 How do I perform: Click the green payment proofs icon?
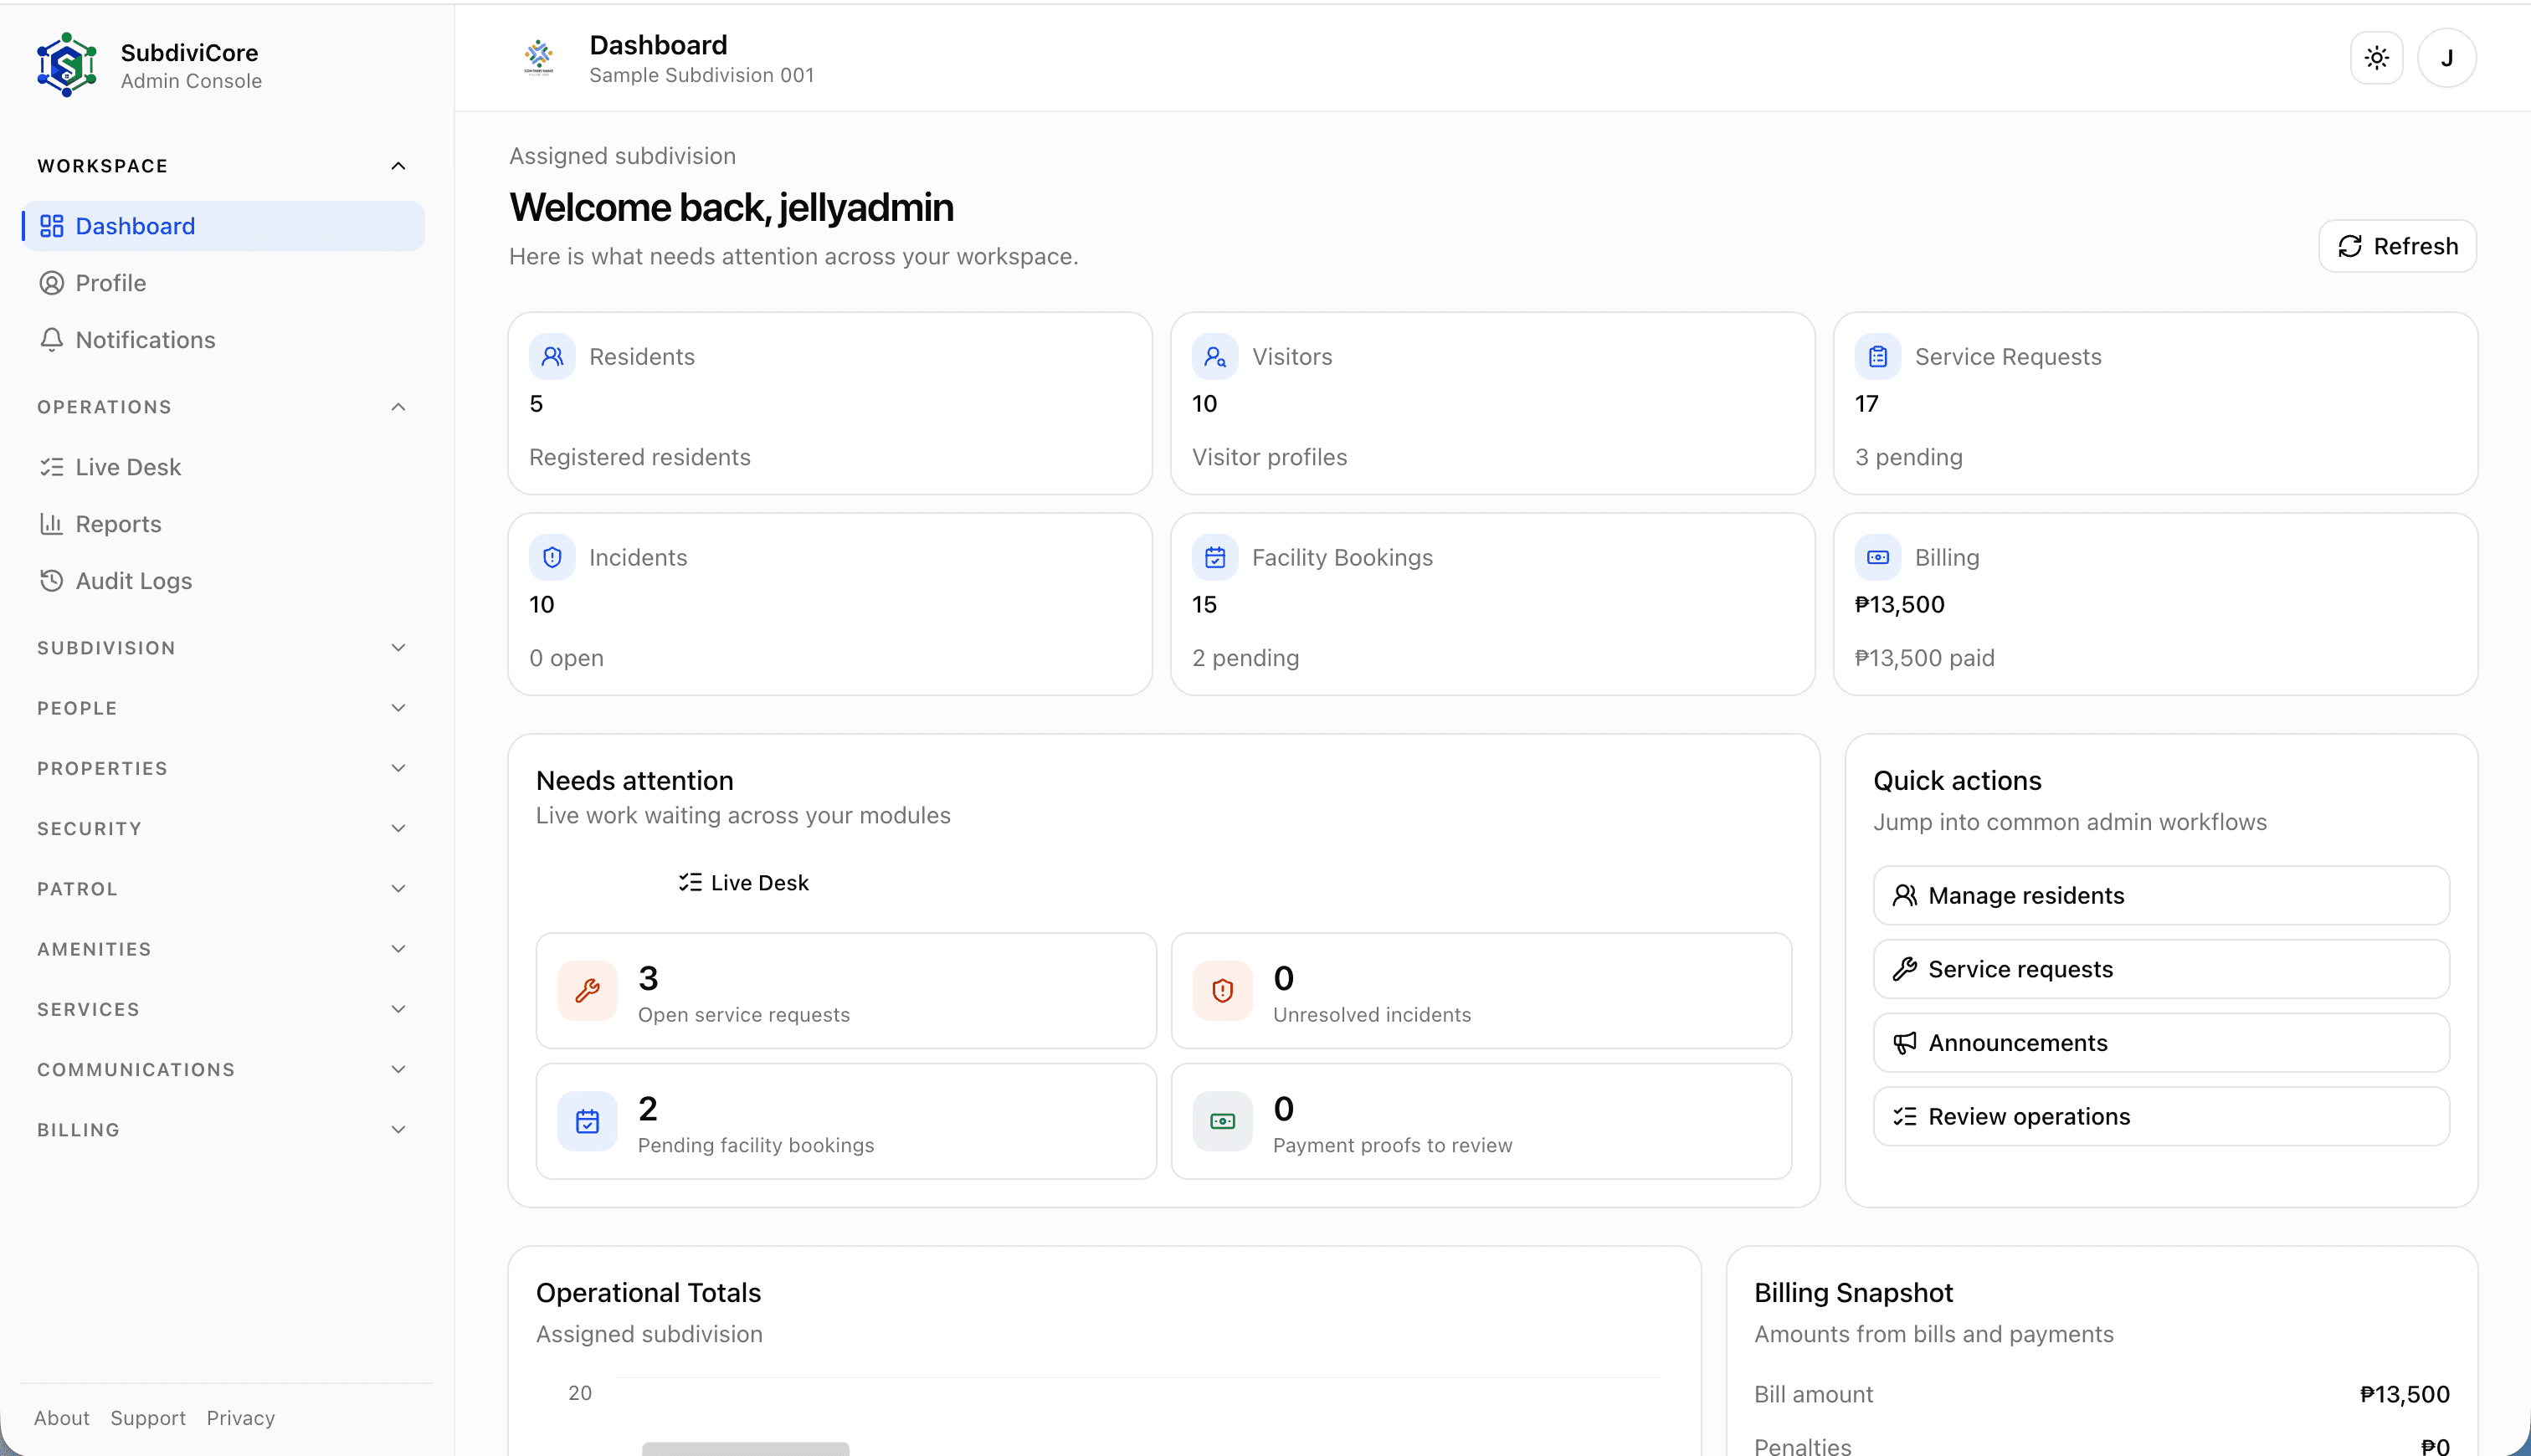[1222, 1121]
